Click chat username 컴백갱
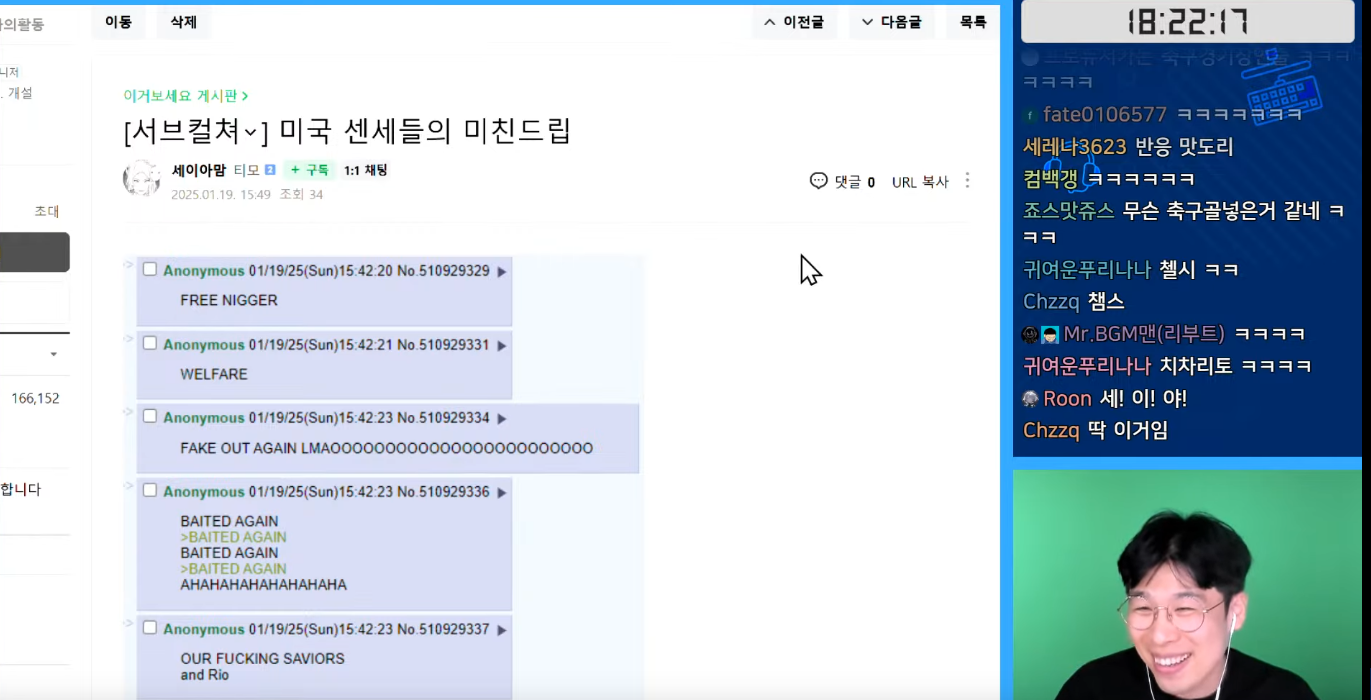This screenshot has width=1371, height=700. pyautogui.click(x=1050, y=179)
